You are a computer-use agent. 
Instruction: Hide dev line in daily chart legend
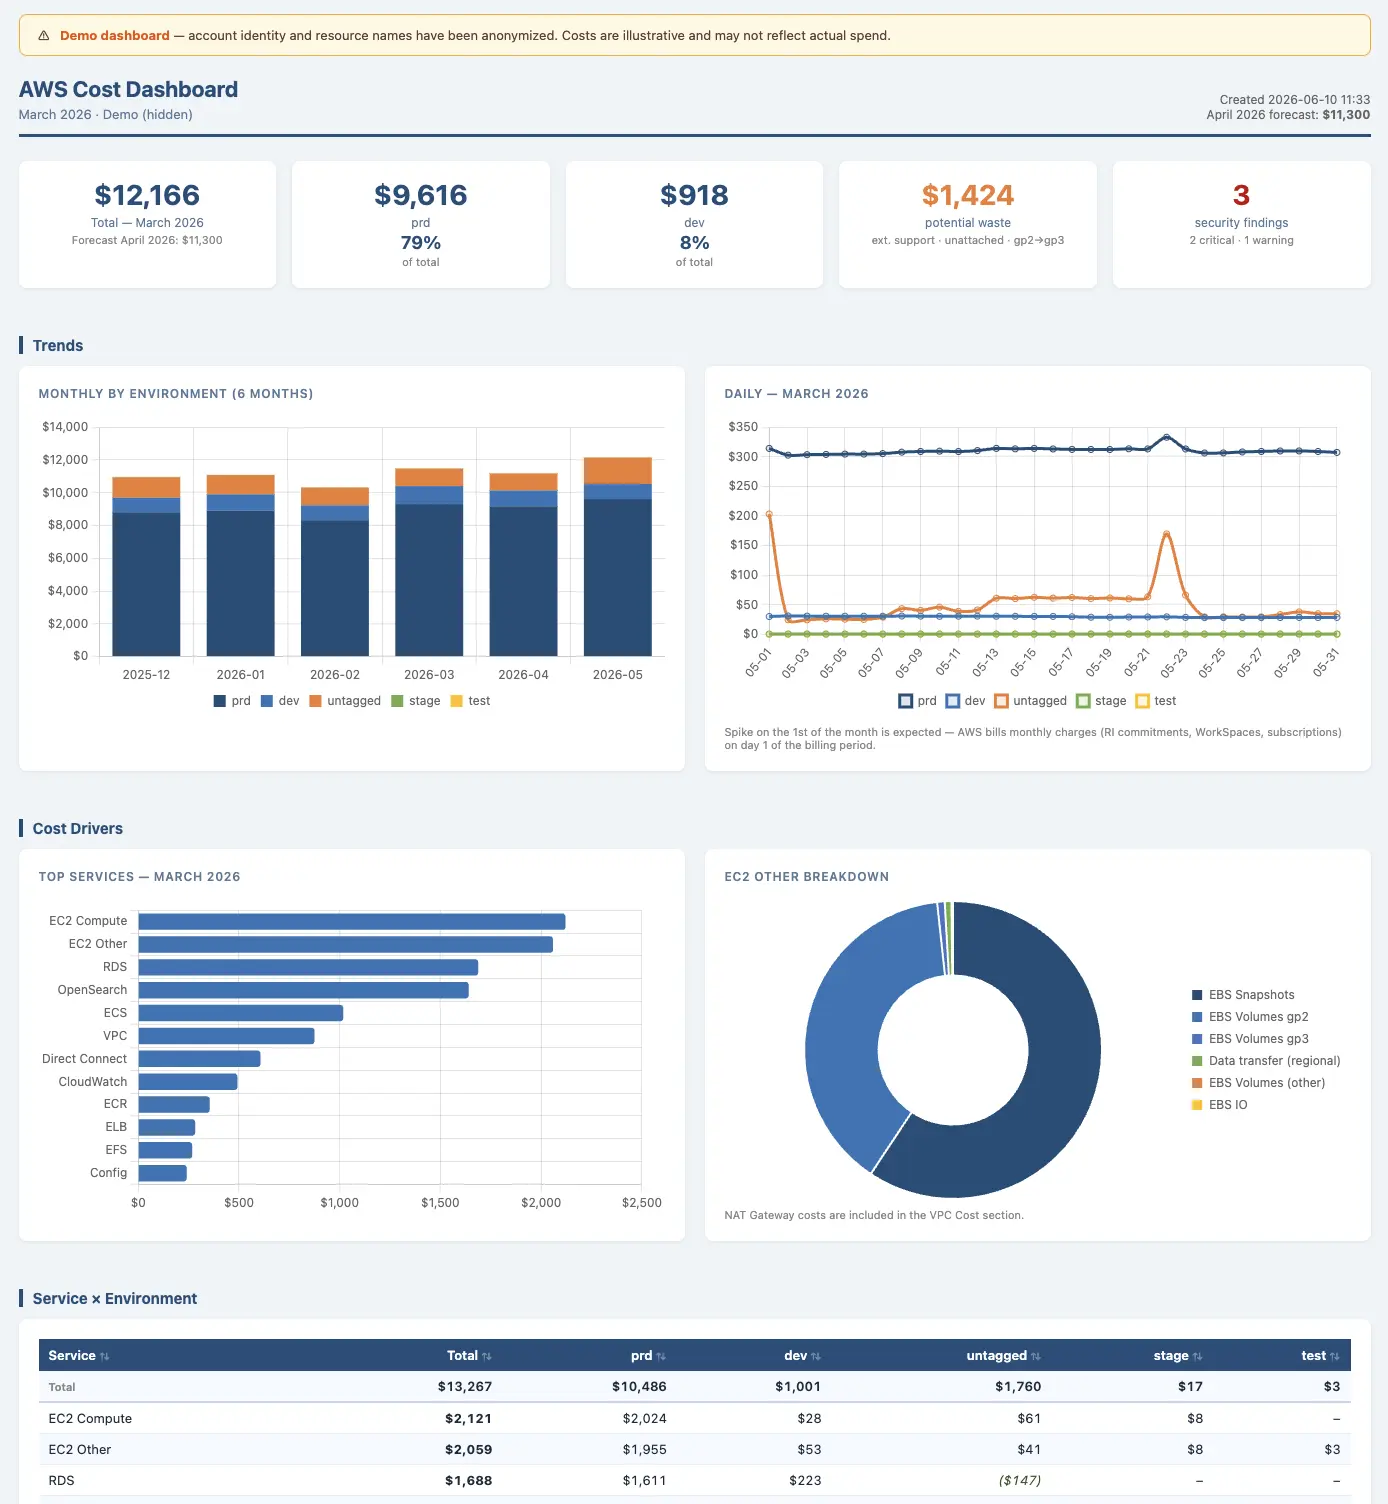(x=965, y=701)
